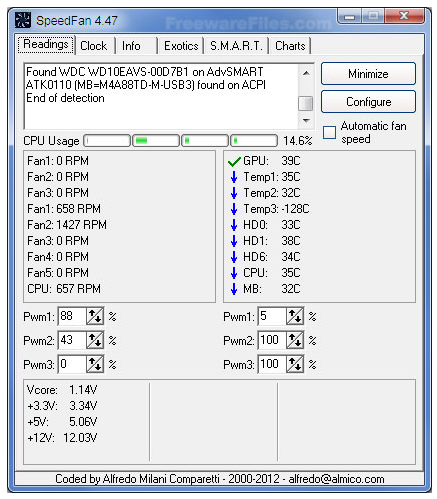
Task: Click the SpeedFan 4.47 window title text
Action: (77, 21)
